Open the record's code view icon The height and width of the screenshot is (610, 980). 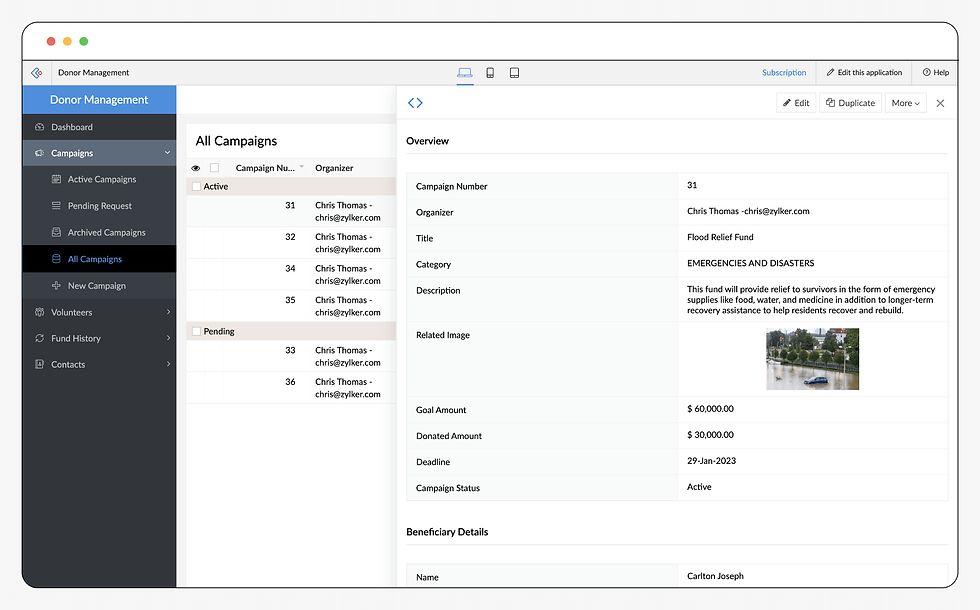(x=416, y=103)
